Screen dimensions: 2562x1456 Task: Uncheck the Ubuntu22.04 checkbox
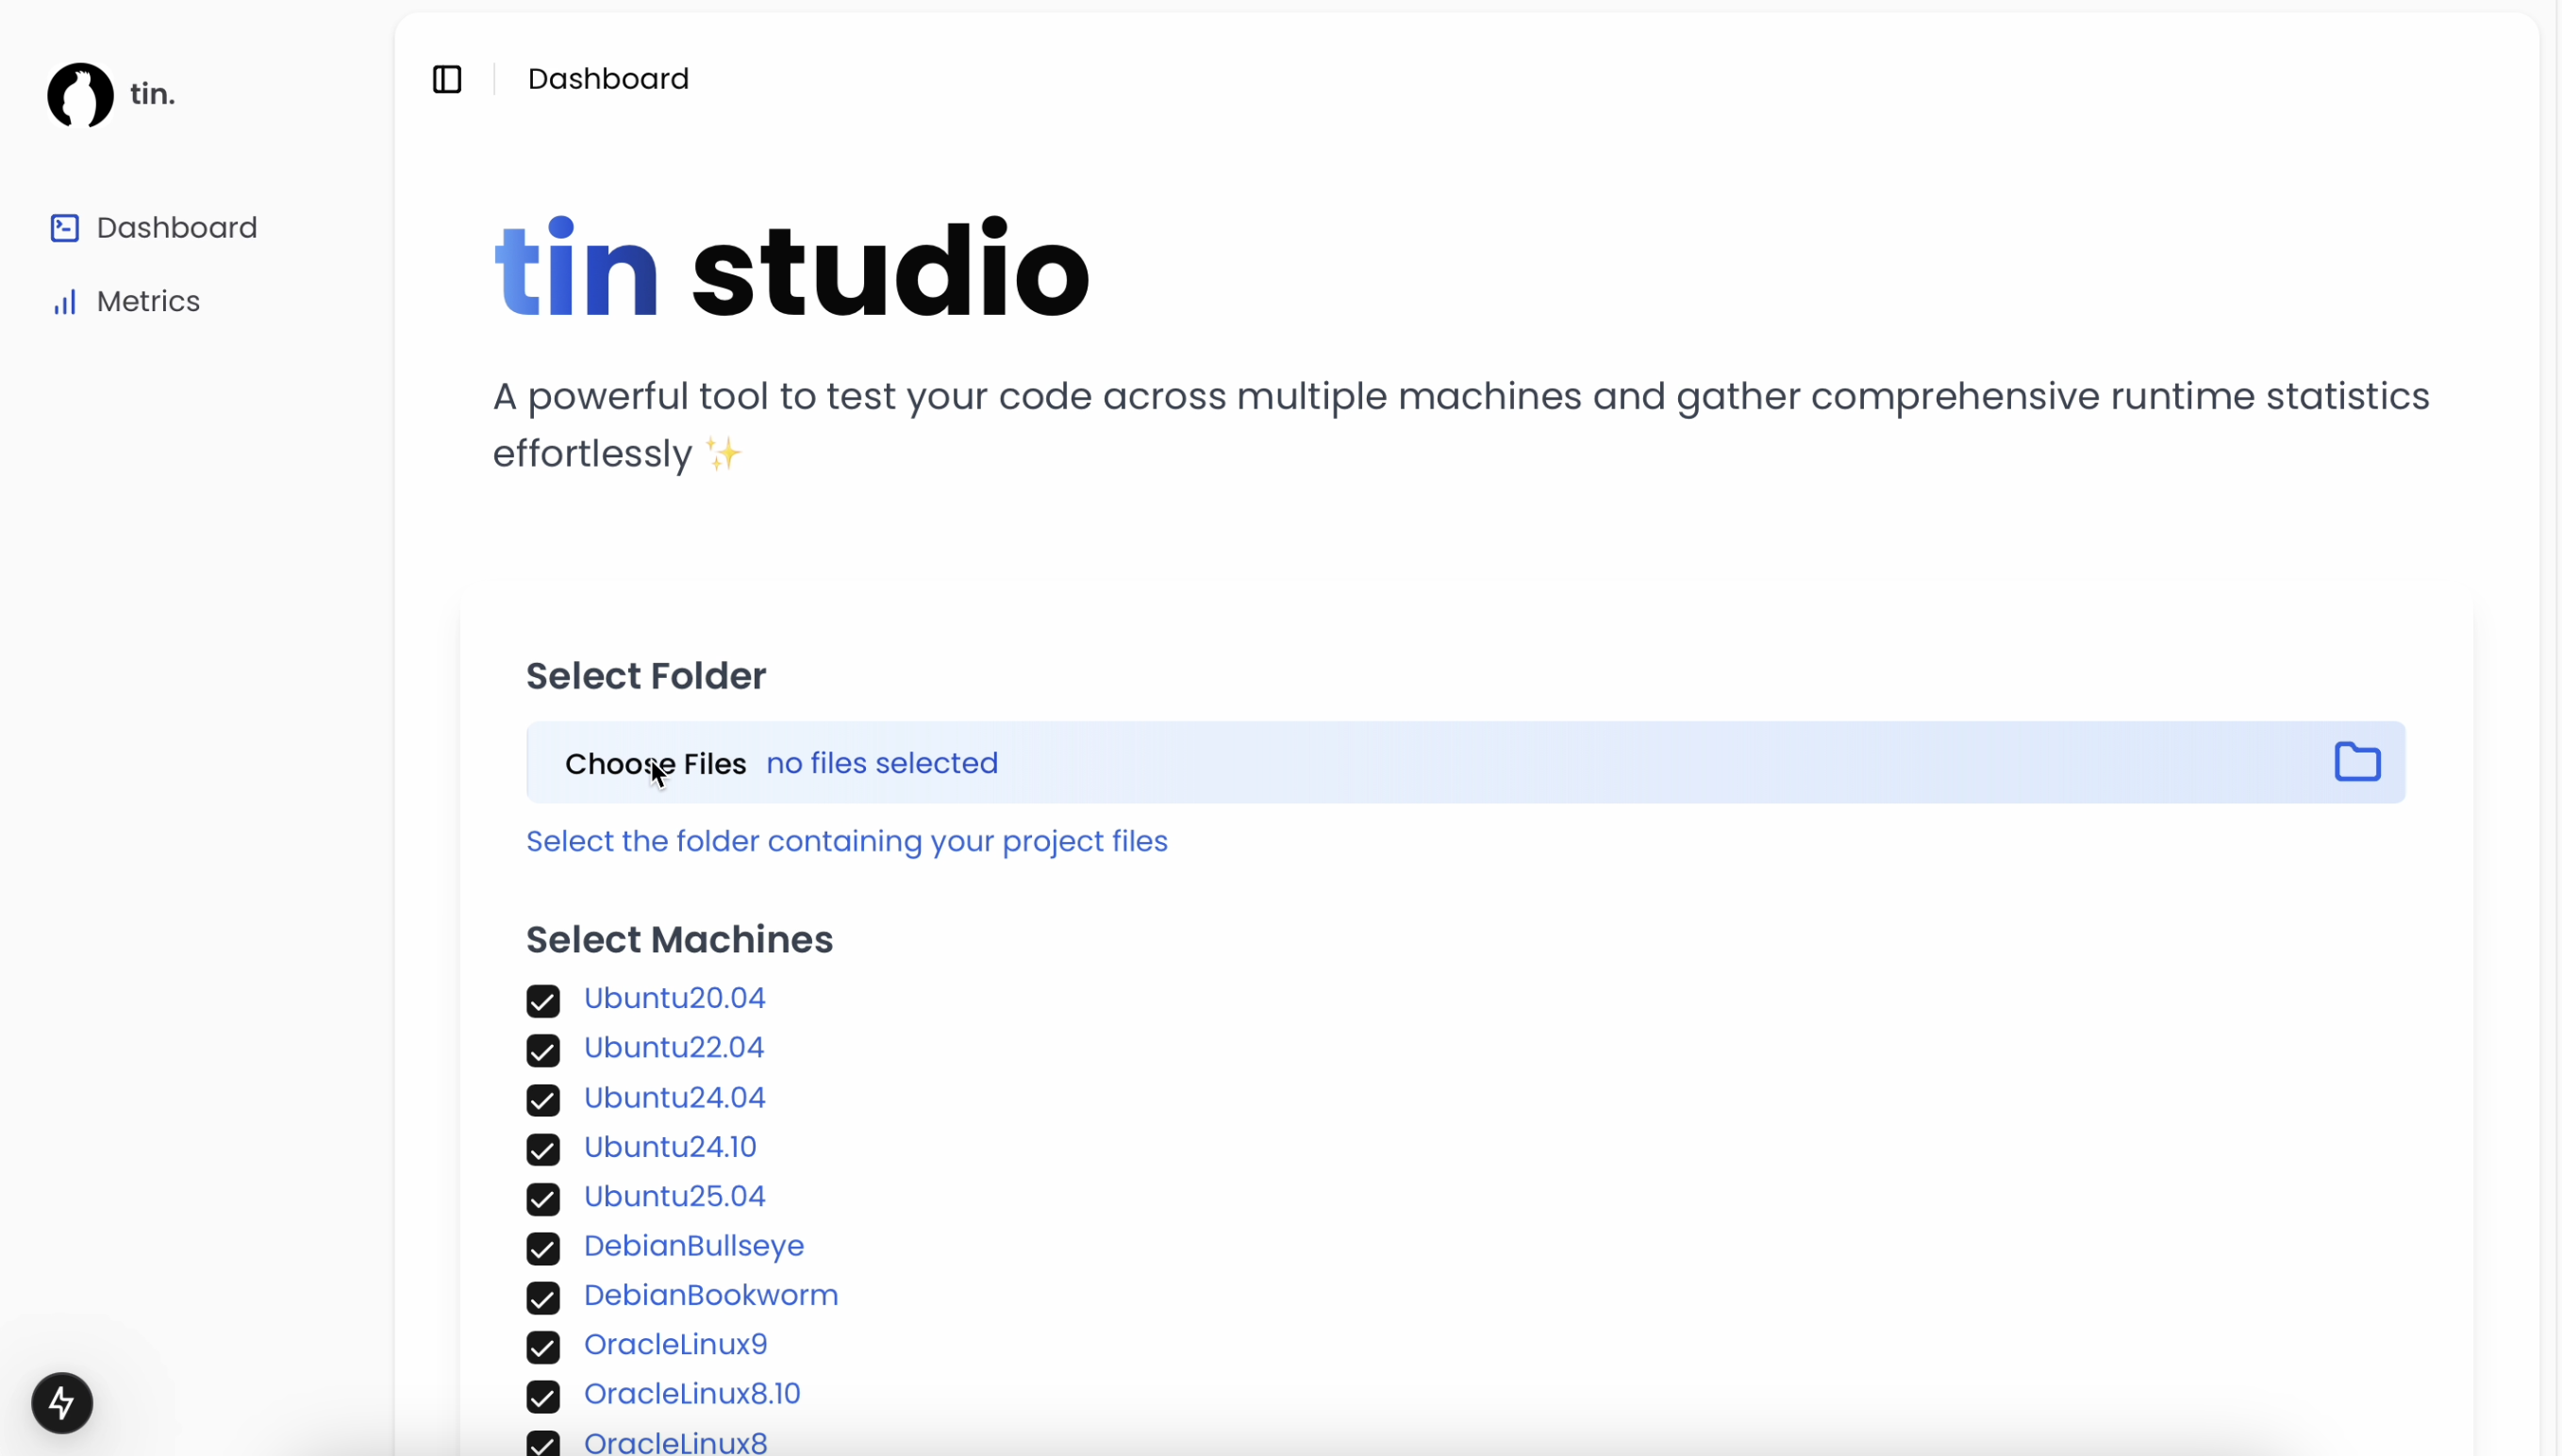tap(543, 1050)
